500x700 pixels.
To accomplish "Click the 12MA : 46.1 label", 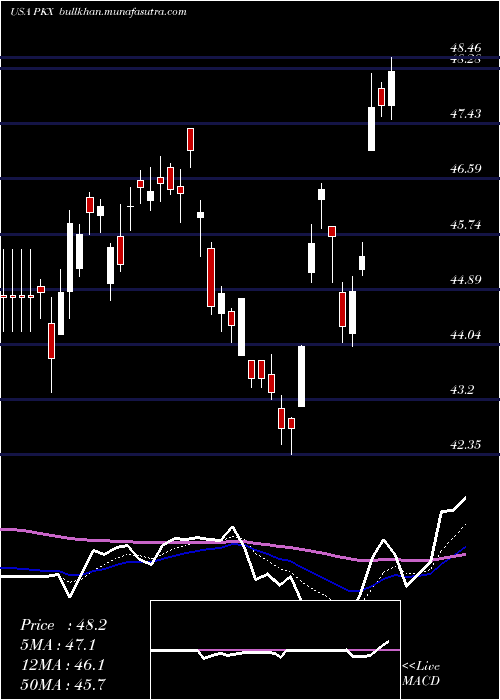I will (x=62, y=665).
